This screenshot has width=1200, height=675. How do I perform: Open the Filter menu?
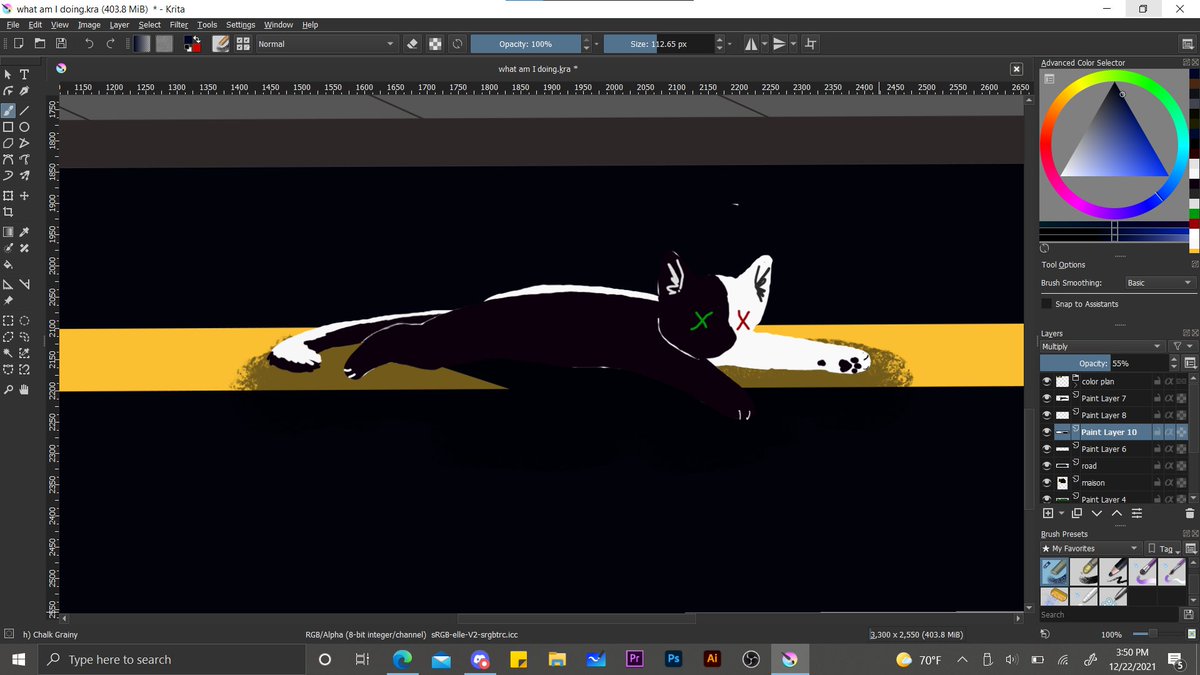click(179, 24)
